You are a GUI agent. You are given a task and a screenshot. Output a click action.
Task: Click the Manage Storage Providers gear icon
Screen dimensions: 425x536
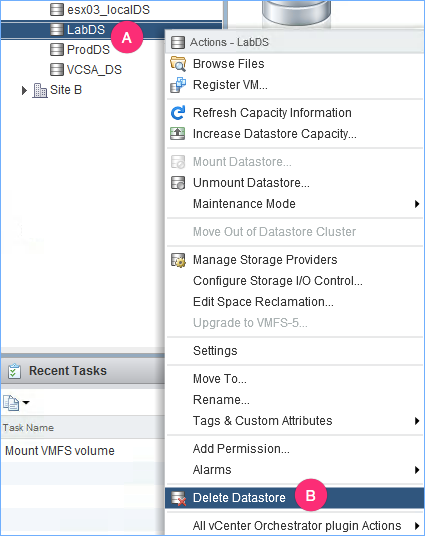coord(178,260)
